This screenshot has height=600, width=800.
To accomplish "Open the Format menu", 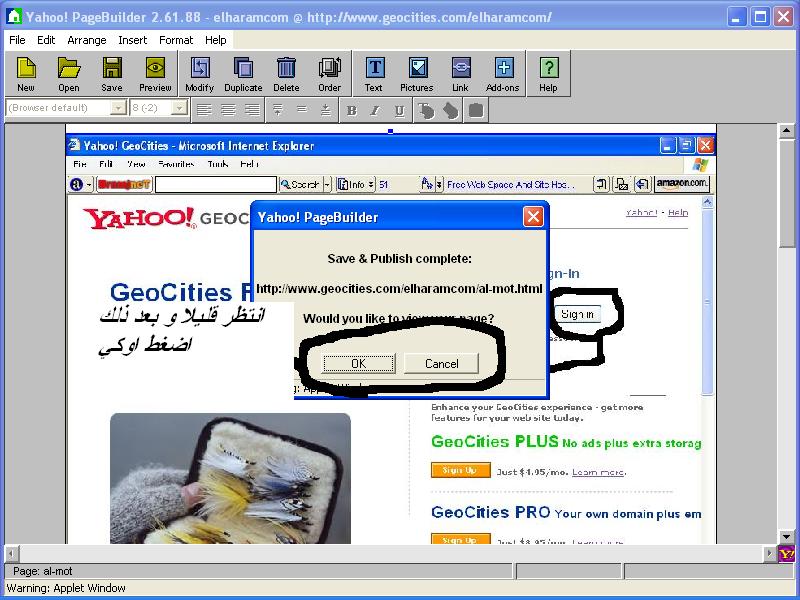I will (176, 40).
